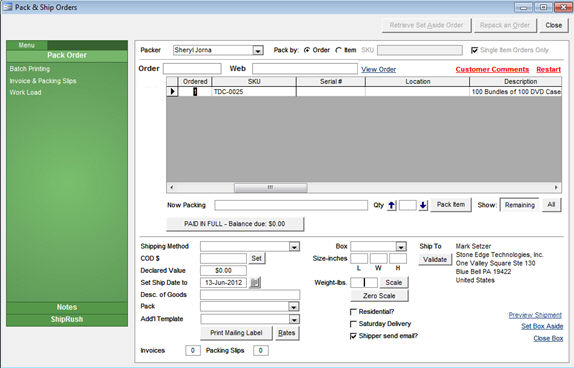Click the Qty up arrow icon

(391, 205)
